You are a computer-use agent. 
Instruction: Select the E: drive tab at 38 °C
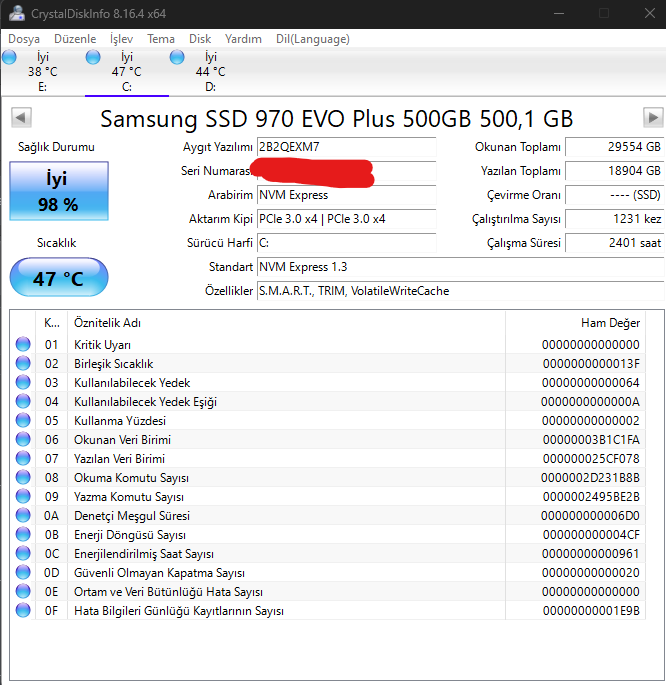[42, 72]
